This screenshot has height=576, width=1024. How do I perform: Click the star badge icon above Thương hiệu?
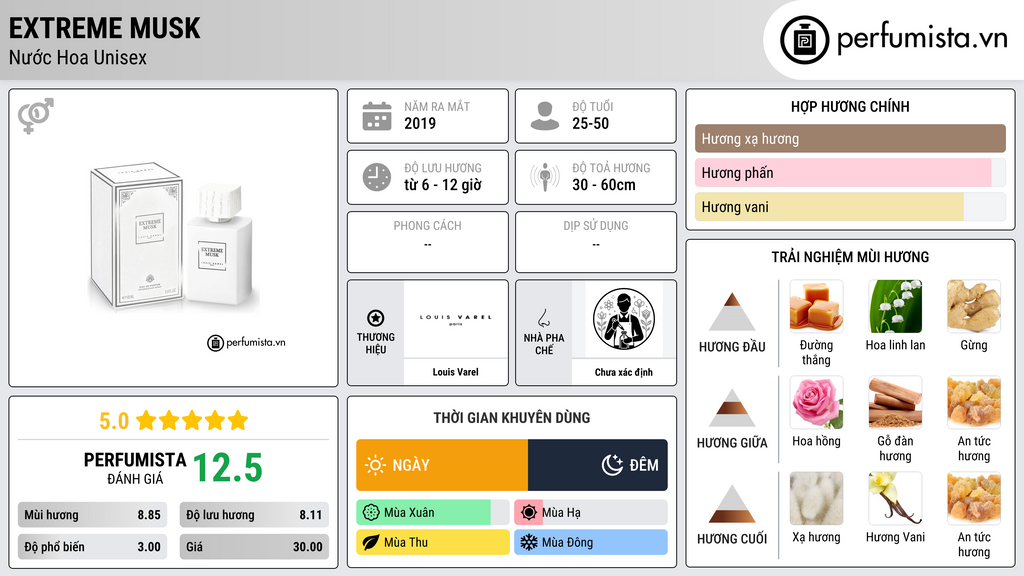click(376, 318)
